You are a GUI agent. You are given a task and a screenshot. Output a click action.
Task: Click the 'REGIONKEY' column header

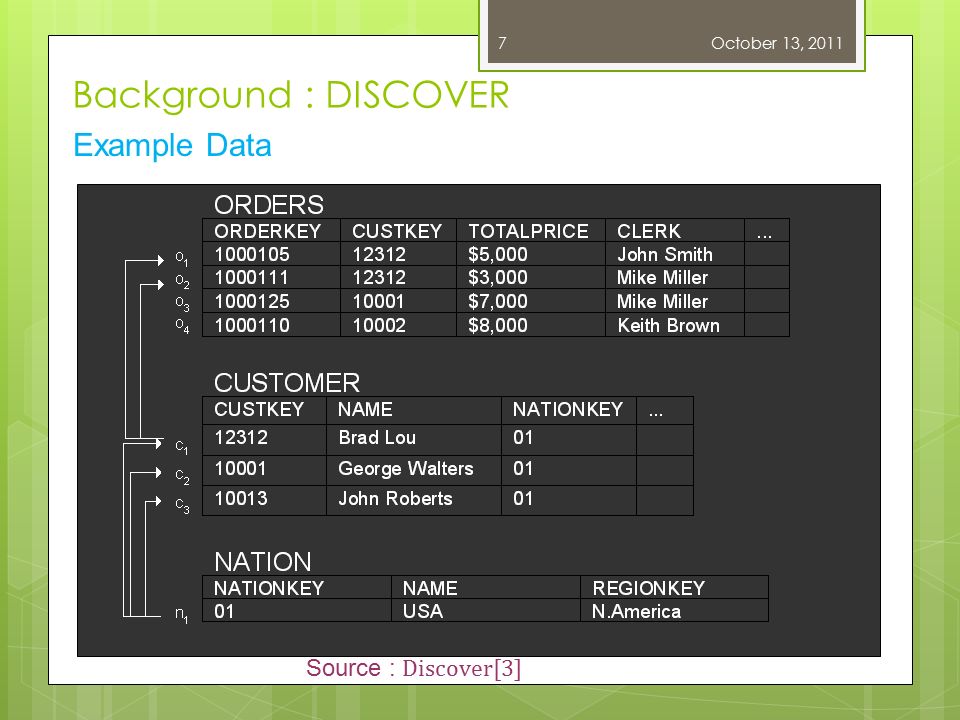point(648,588)
